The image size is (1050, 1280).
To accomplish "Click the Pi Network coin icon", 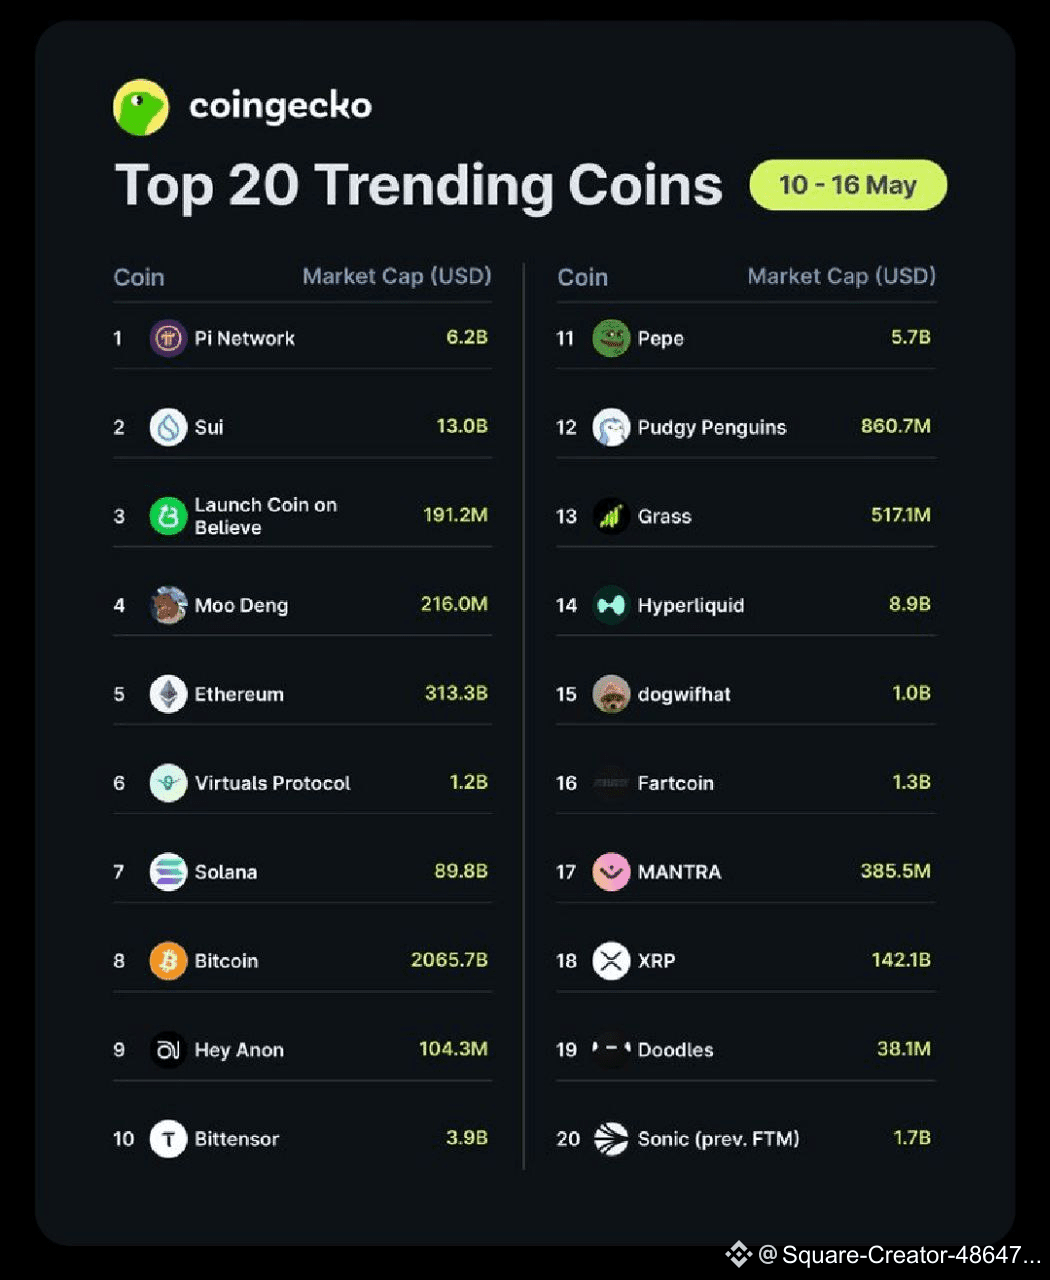I will pyautogui.click(x=168, y=338).
